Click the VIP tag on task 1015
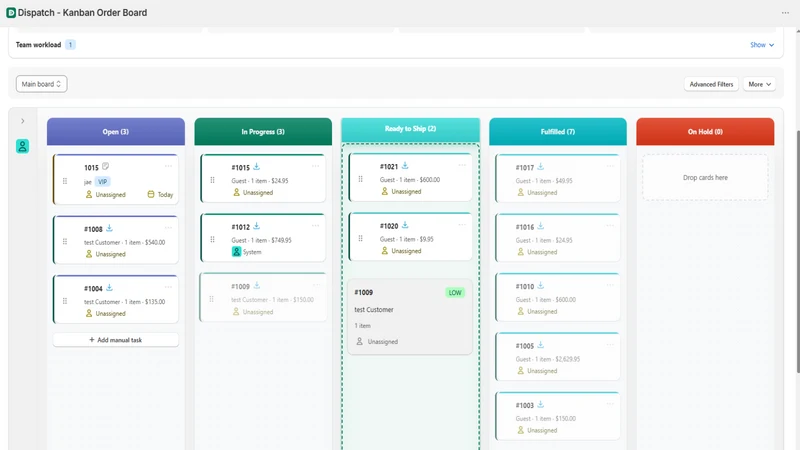 click(103, 182)
